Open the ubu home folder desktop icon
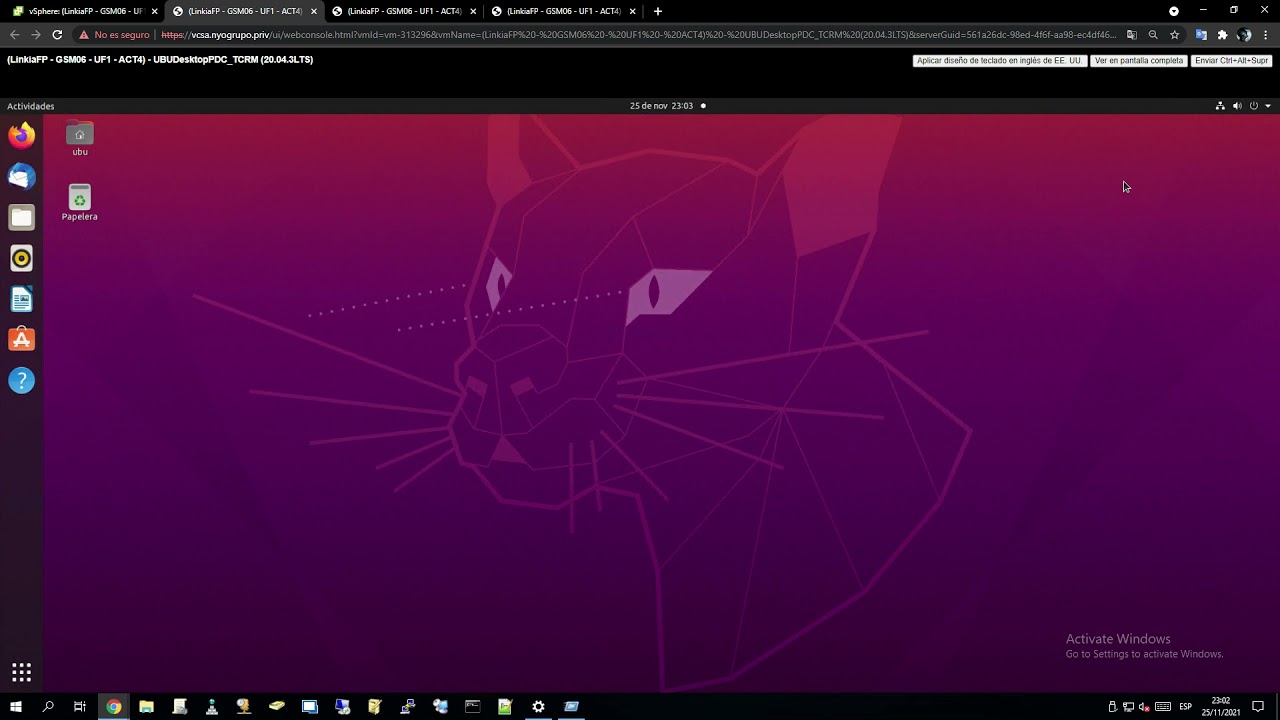The height and width of the screenshot is (720, 1280). (80, 139)
